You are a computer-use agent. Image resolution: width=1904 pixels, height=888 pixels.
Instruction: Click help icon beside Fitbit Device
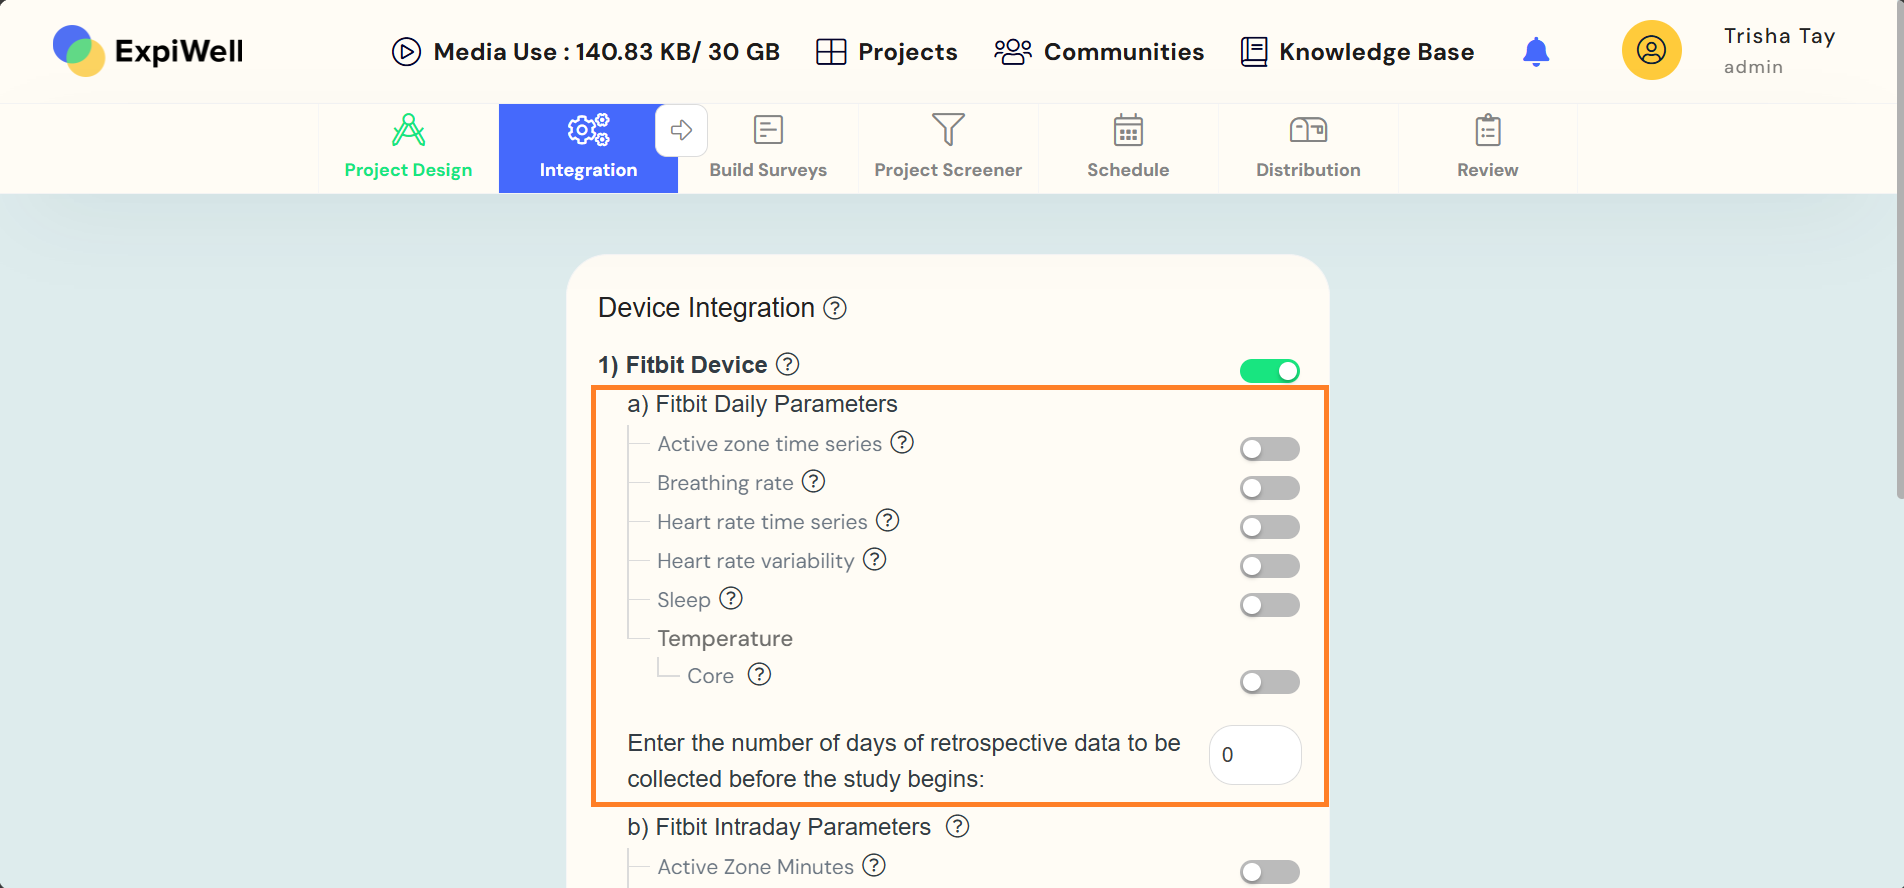click(788, 364)
